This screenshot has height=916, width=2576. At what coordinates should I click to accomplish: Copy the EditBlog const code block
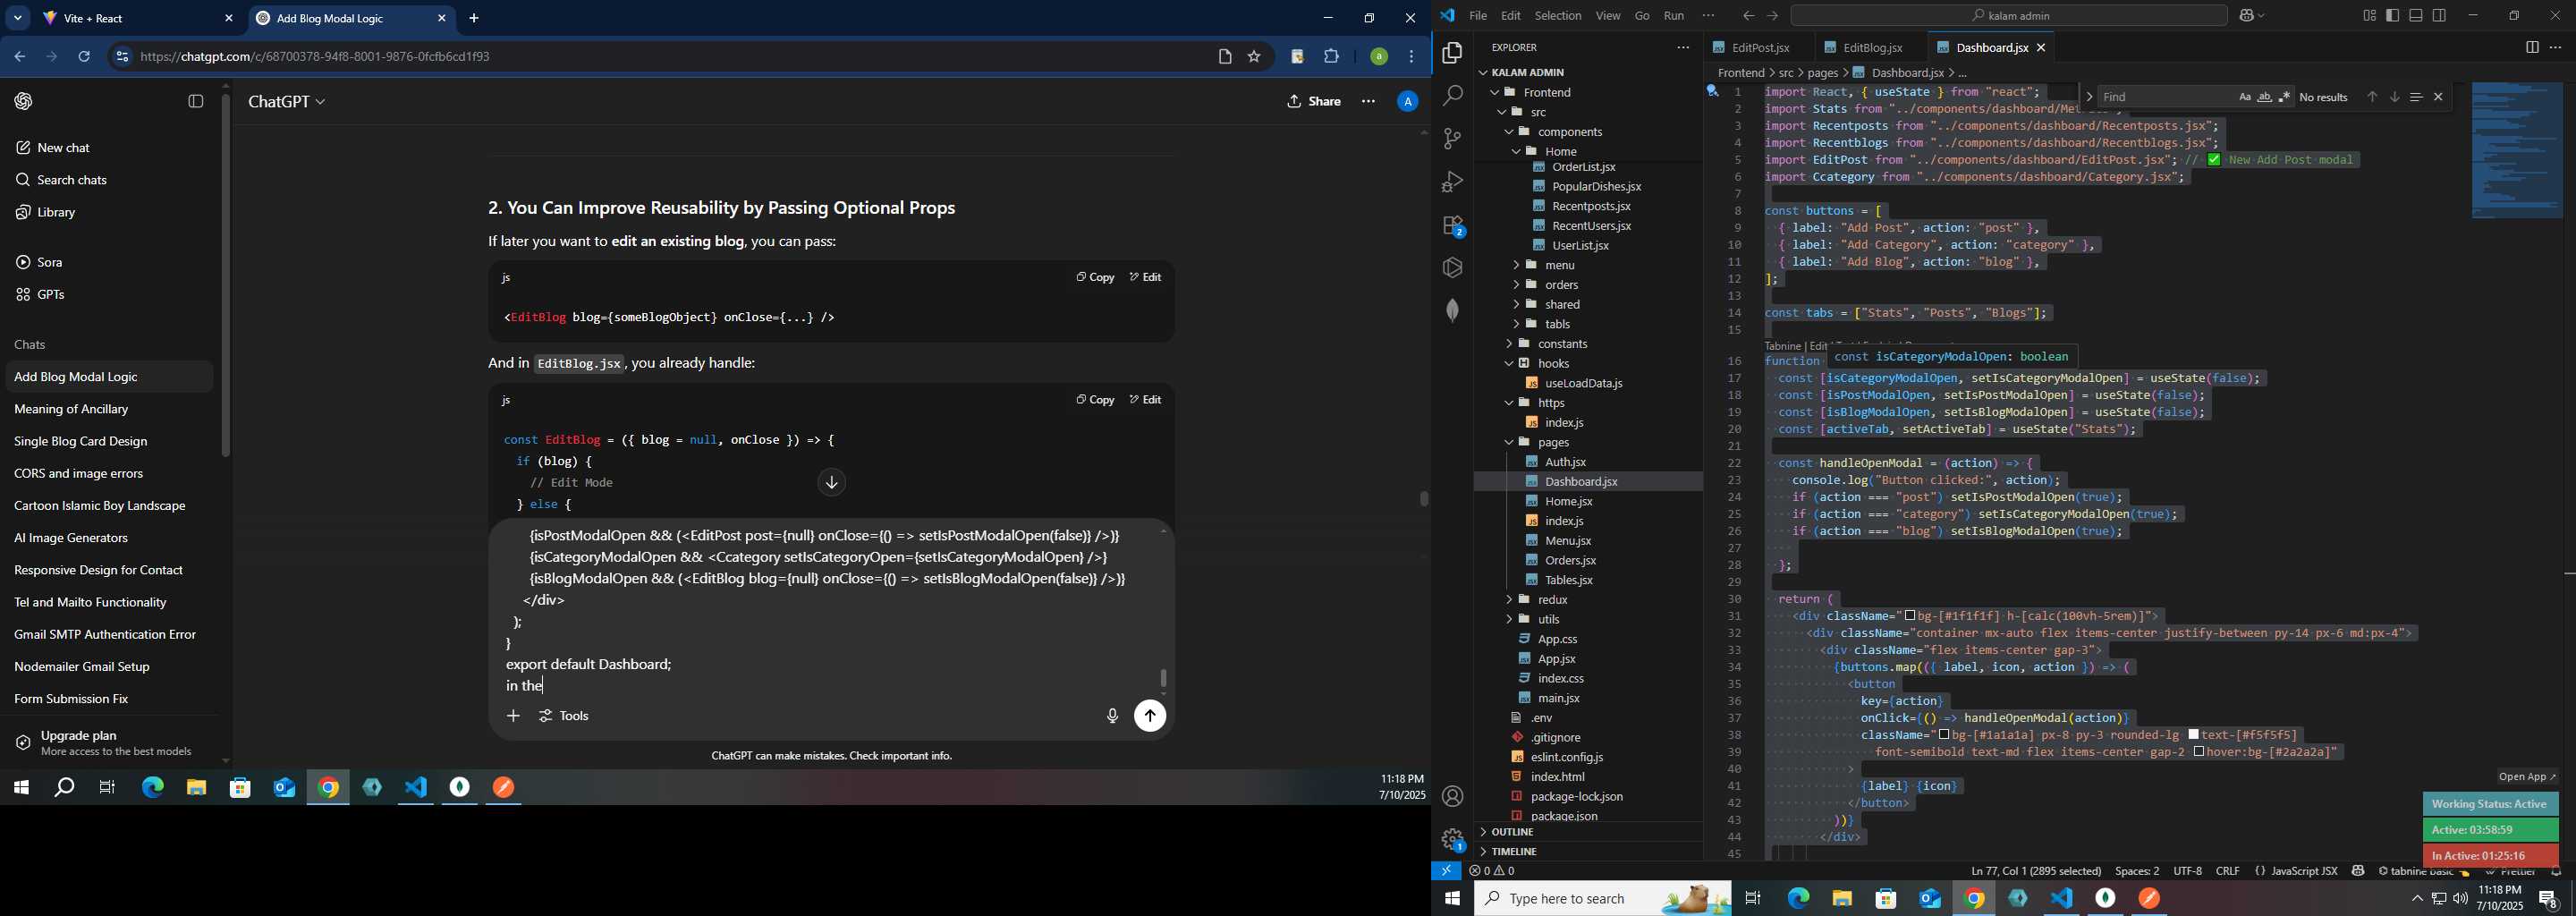point(1095,400)
